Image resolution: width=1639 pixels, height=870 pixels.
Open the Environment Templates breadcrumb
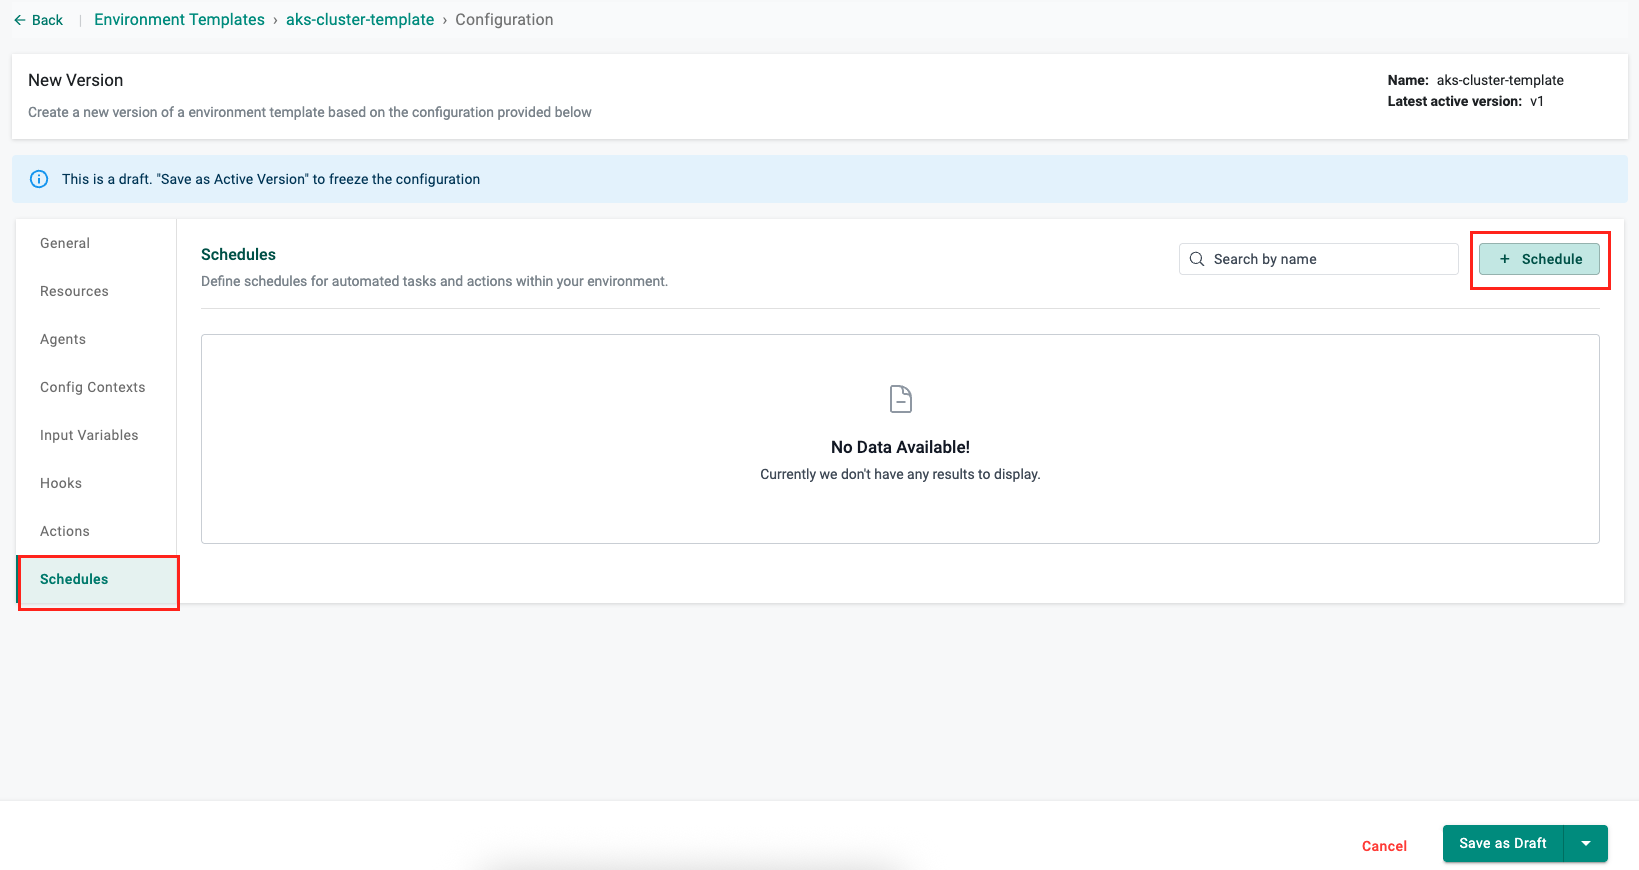click(179, 20)
